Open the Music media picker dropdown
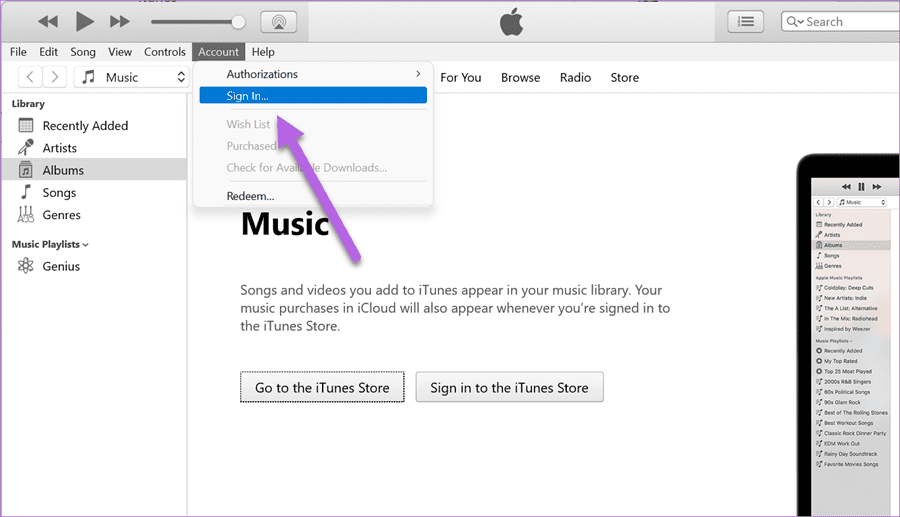Screen dimensions: 900x517 point(131,77)
